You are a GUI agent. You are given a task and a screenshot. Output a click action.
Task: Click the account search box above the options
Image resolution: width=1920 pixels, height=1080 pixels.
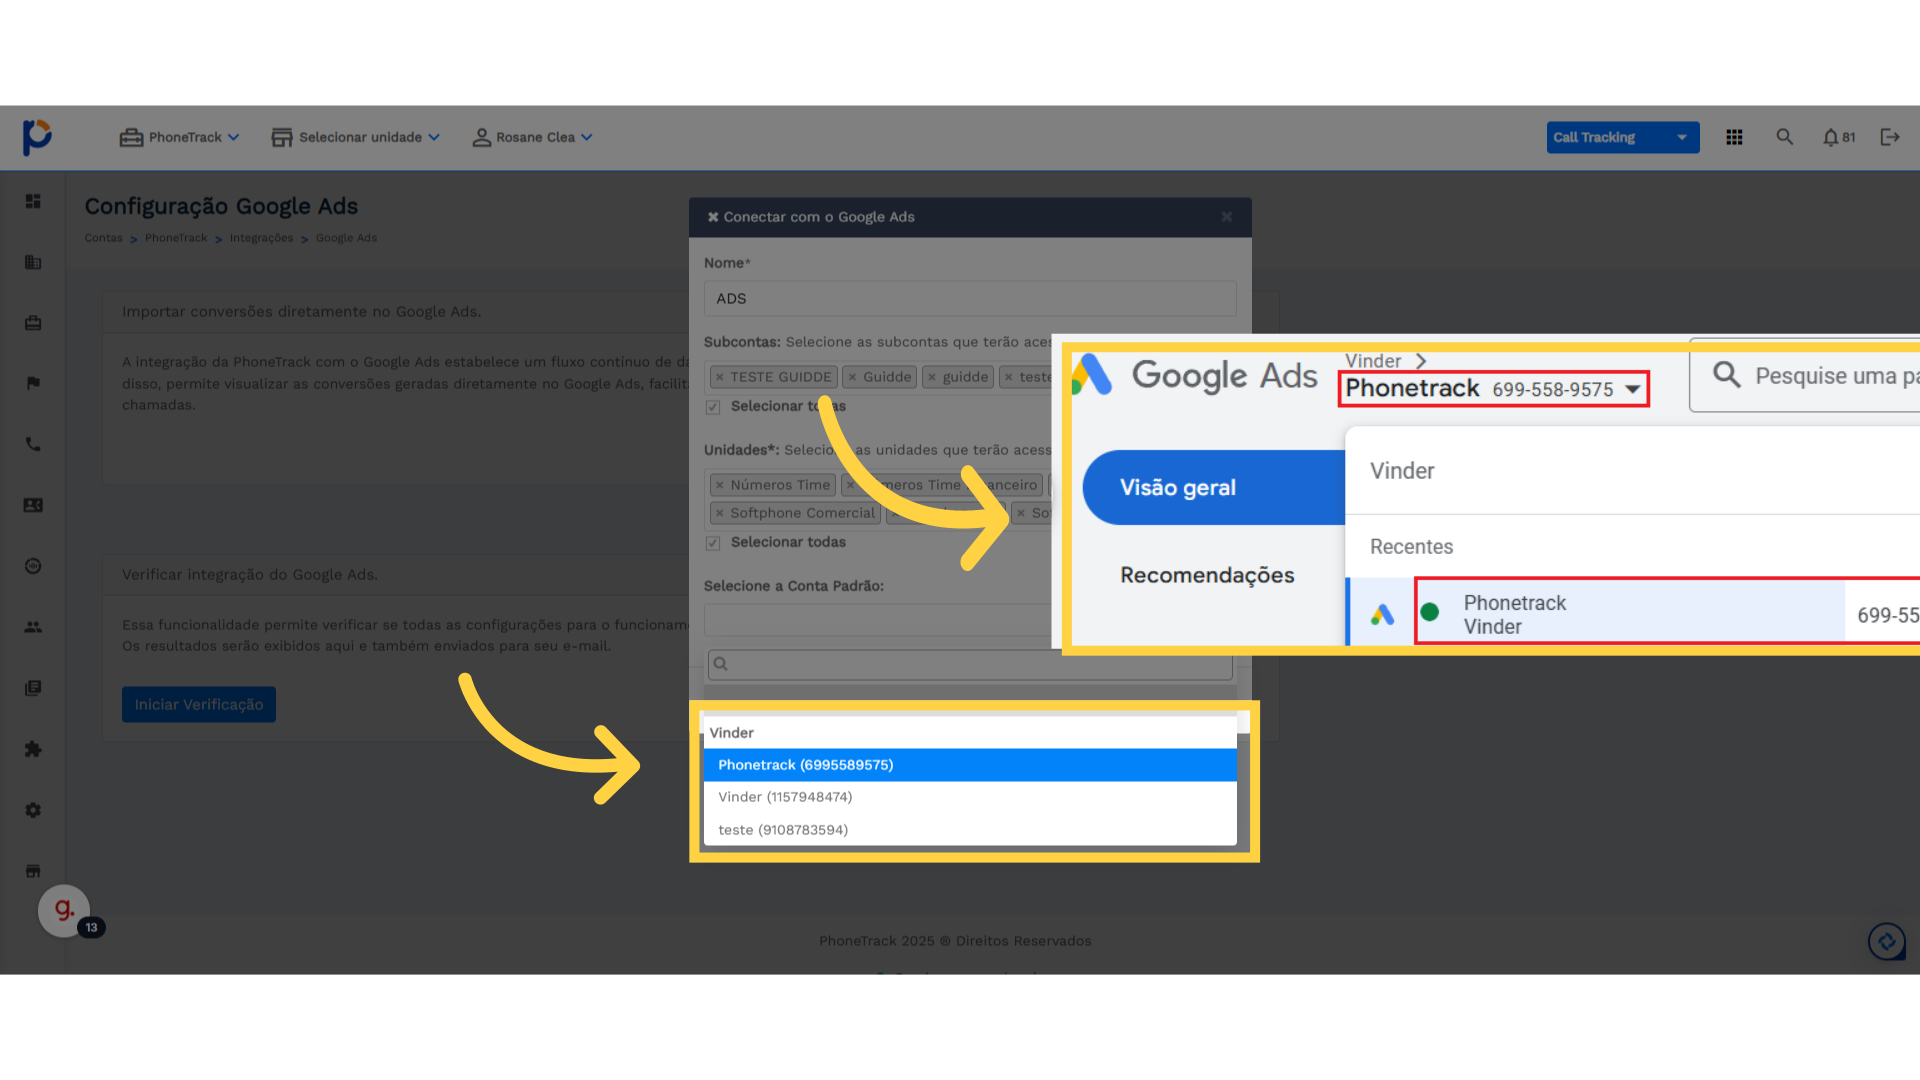pyautogui.click(x=970, y=664)
